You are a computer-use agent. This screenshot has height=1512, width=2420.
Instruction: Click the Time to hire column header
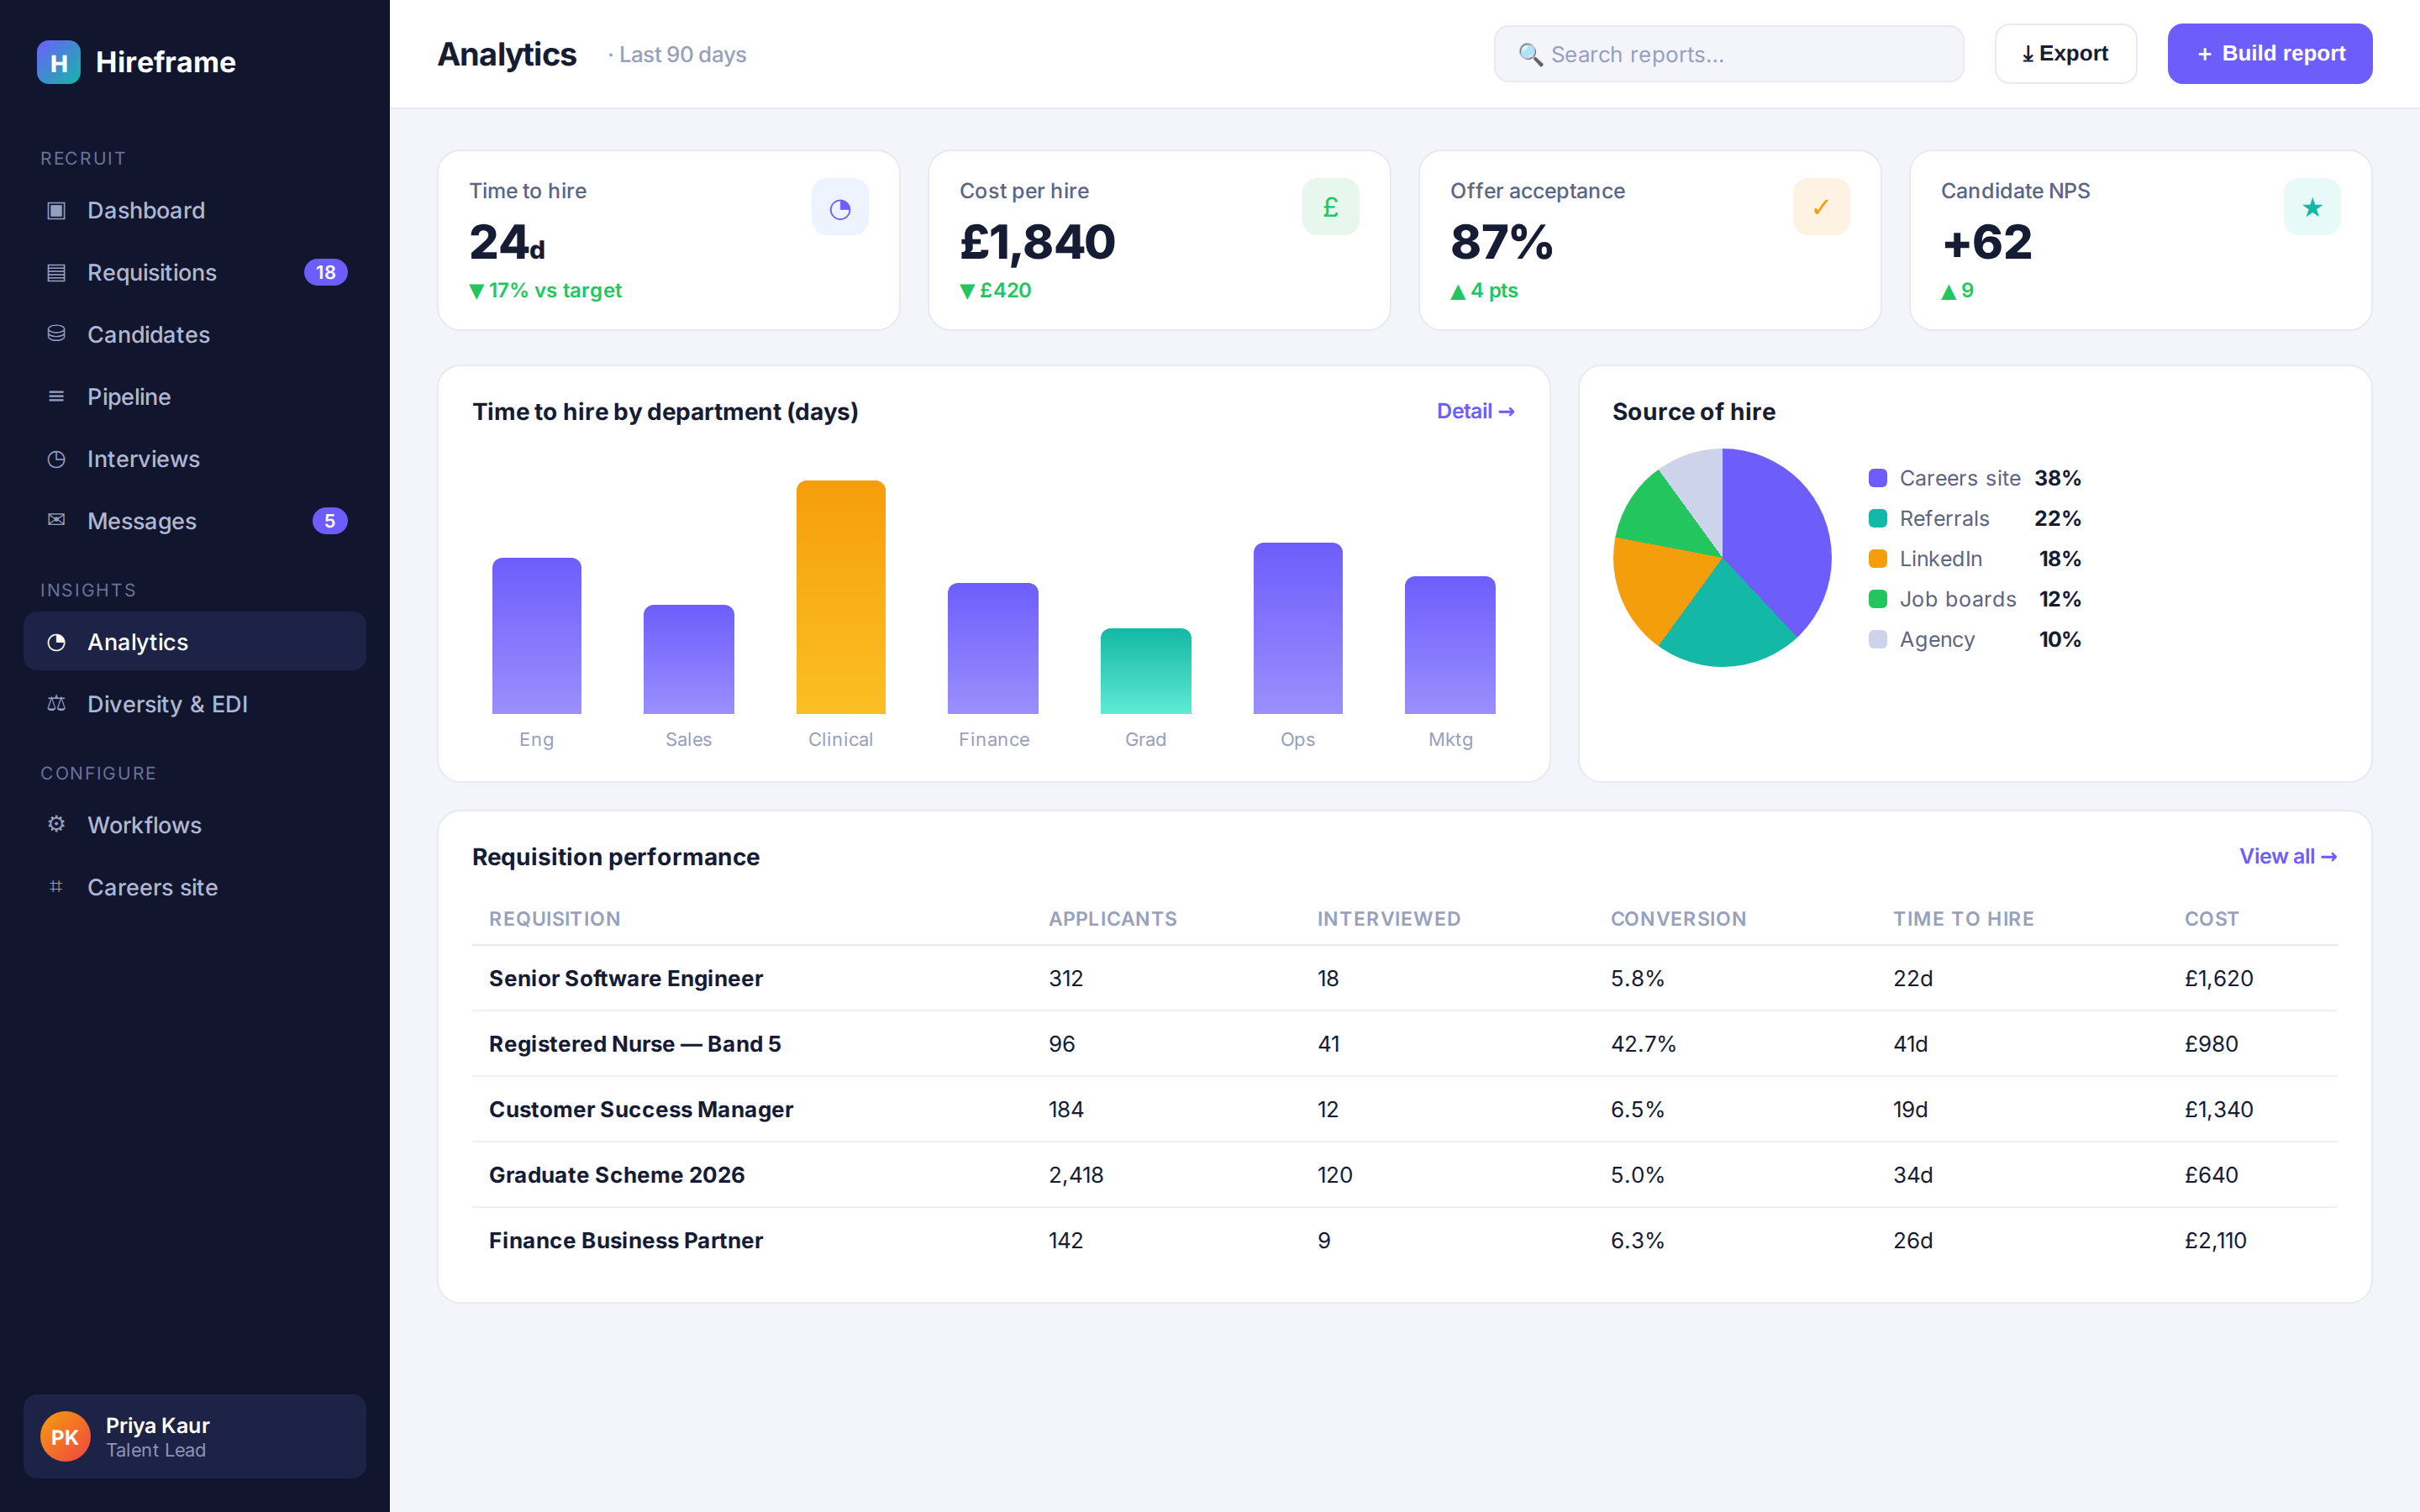1963,918
